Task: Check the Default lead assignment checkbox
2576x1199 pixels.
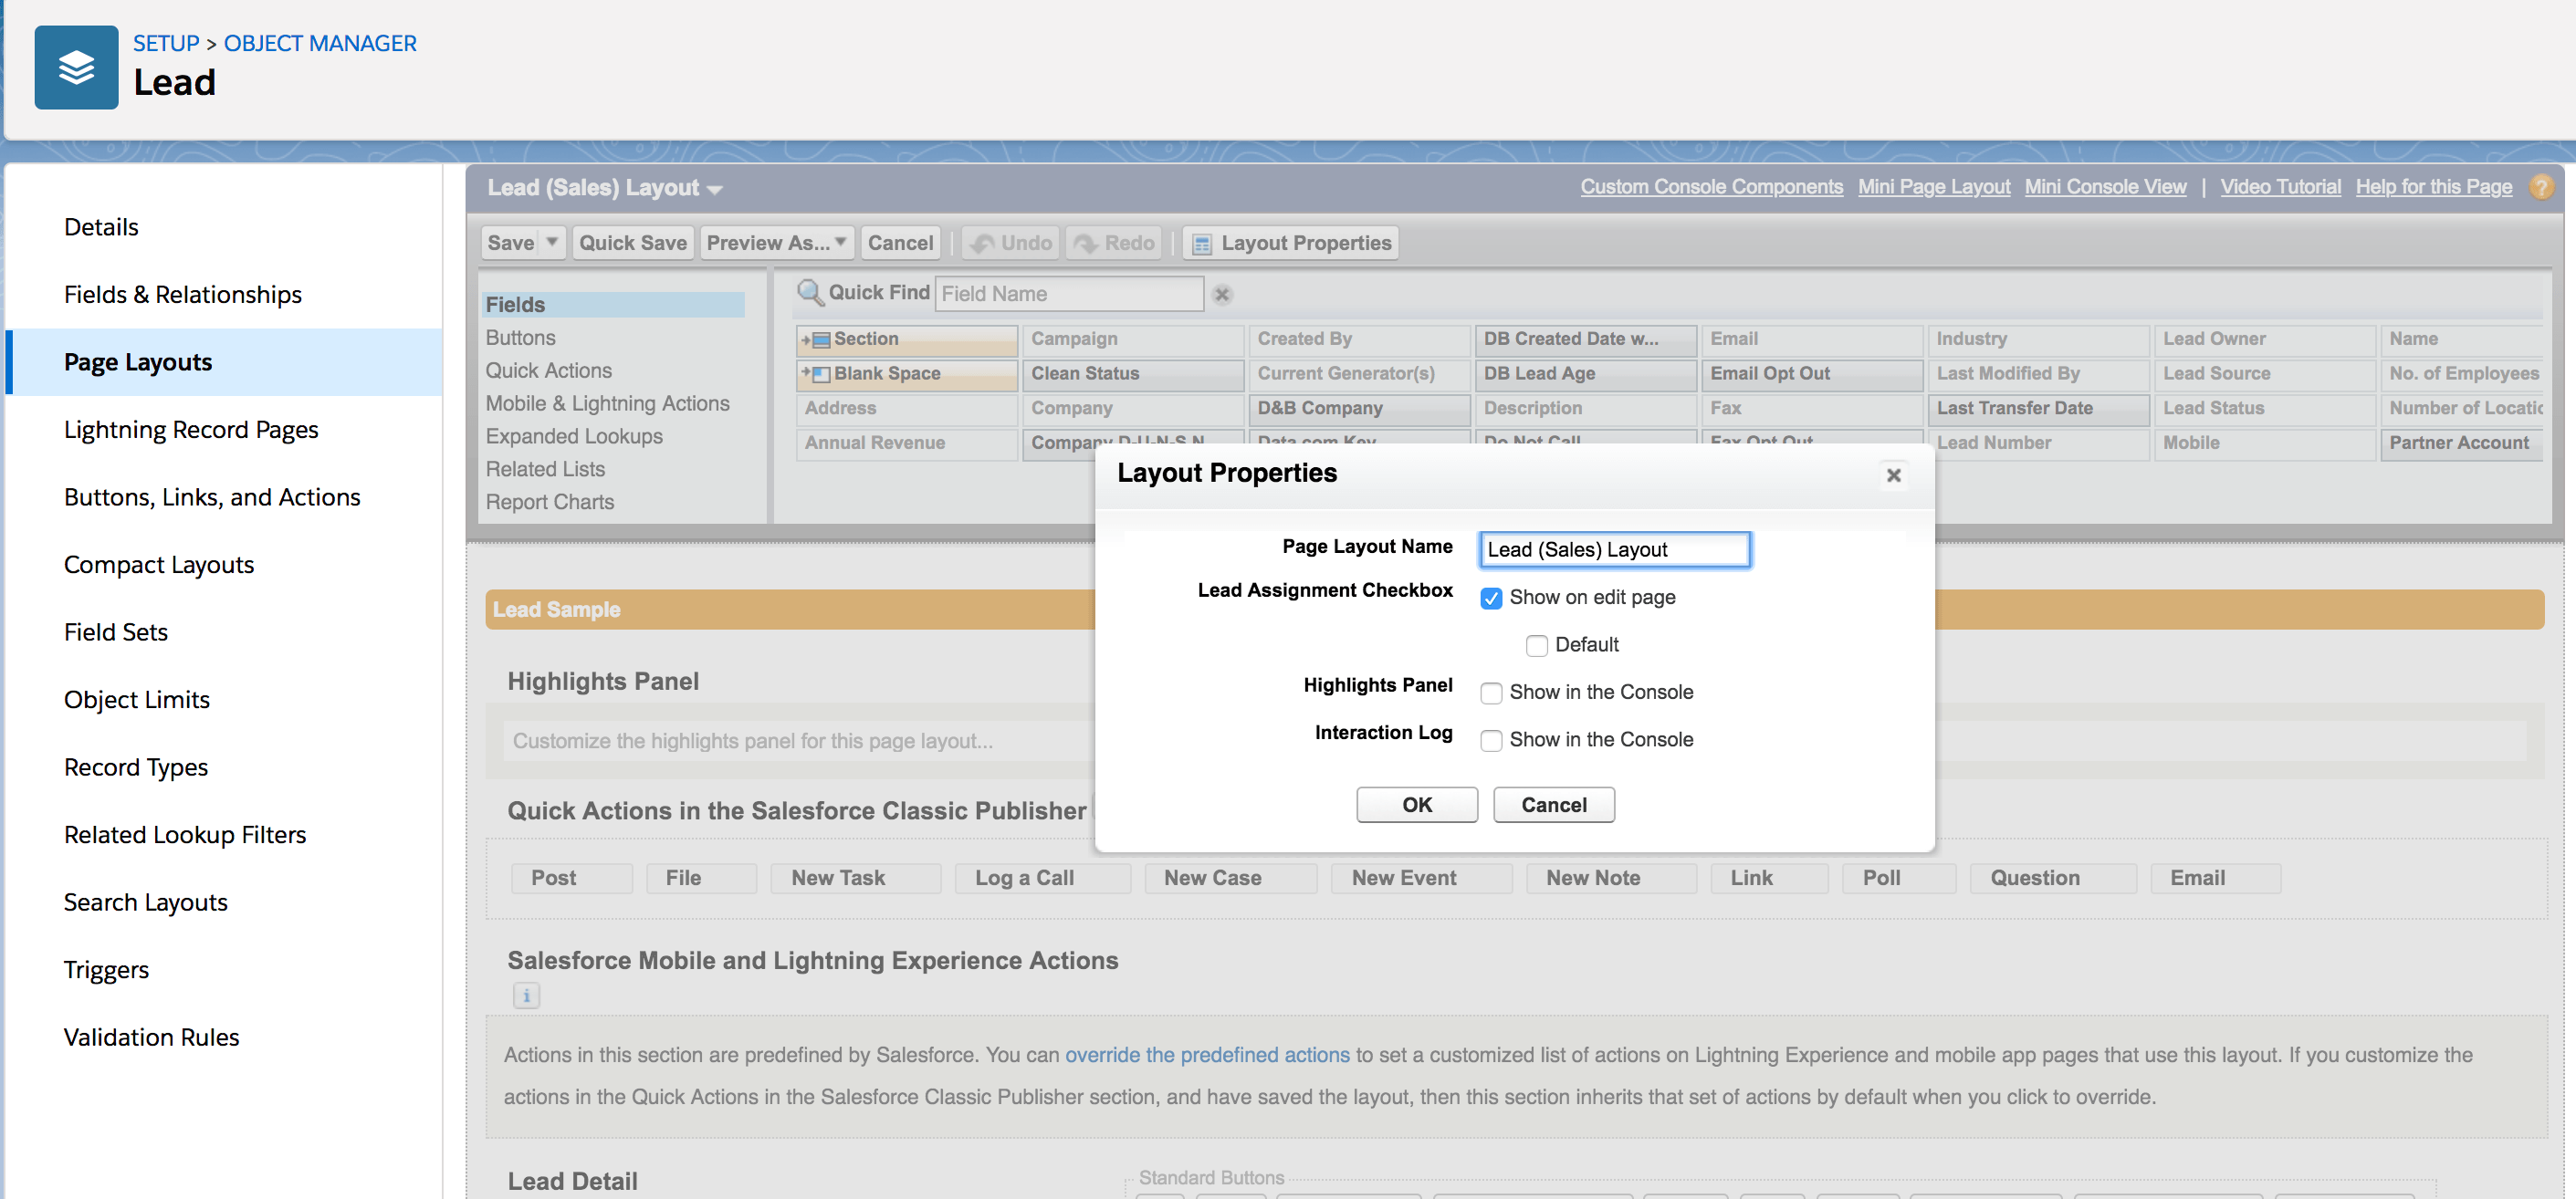Action: [x=1536, y=645]
